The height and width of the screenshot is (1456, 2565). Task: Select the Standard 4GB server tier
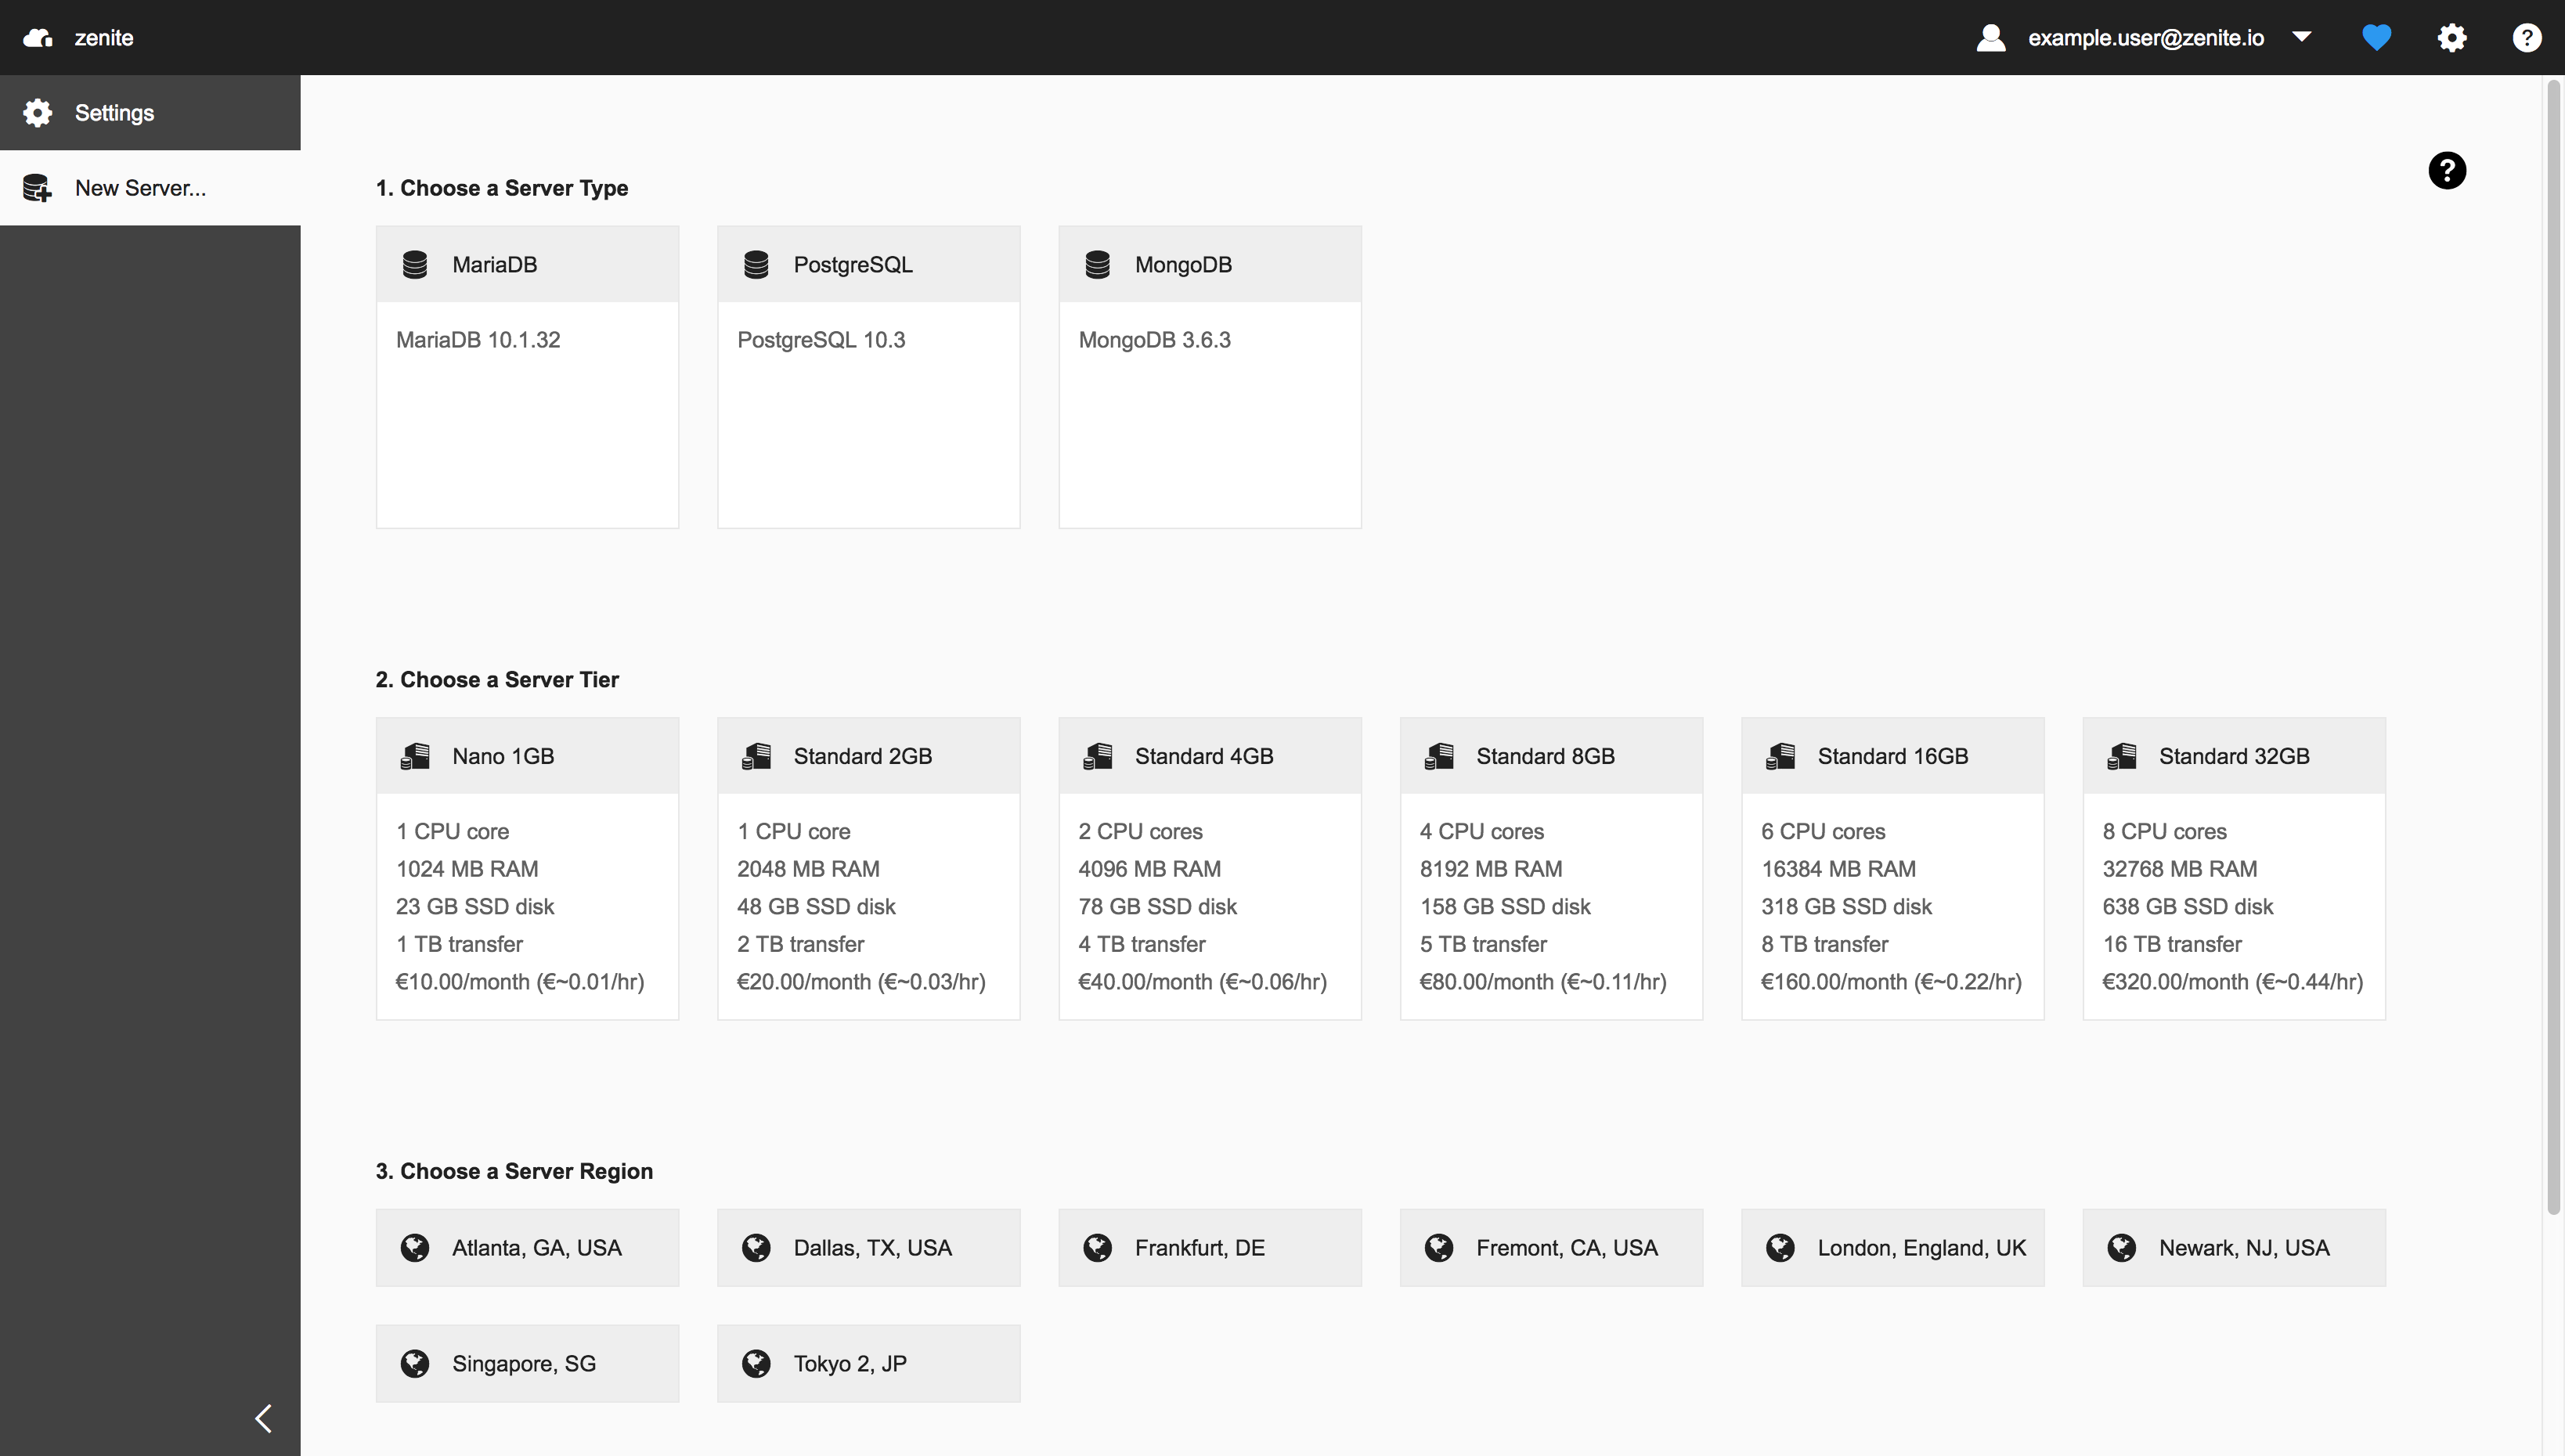(x=1209, y=868)
